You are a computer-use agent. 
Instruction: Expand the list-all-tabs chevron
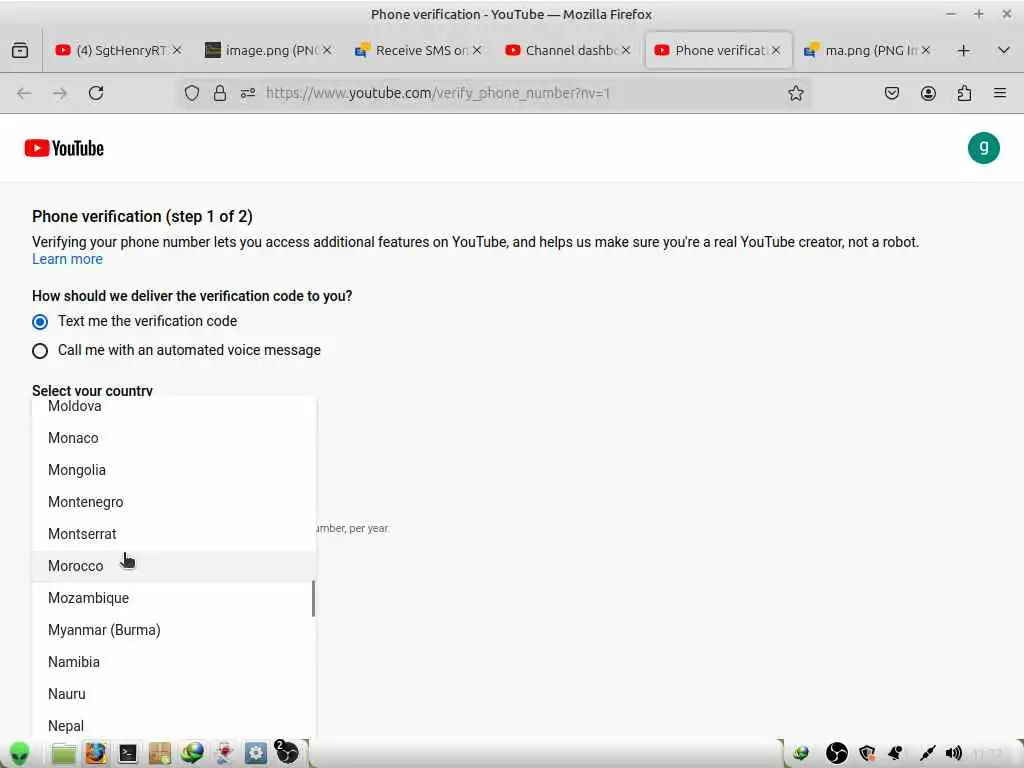pyautogui.click(x=1004, y=50)
